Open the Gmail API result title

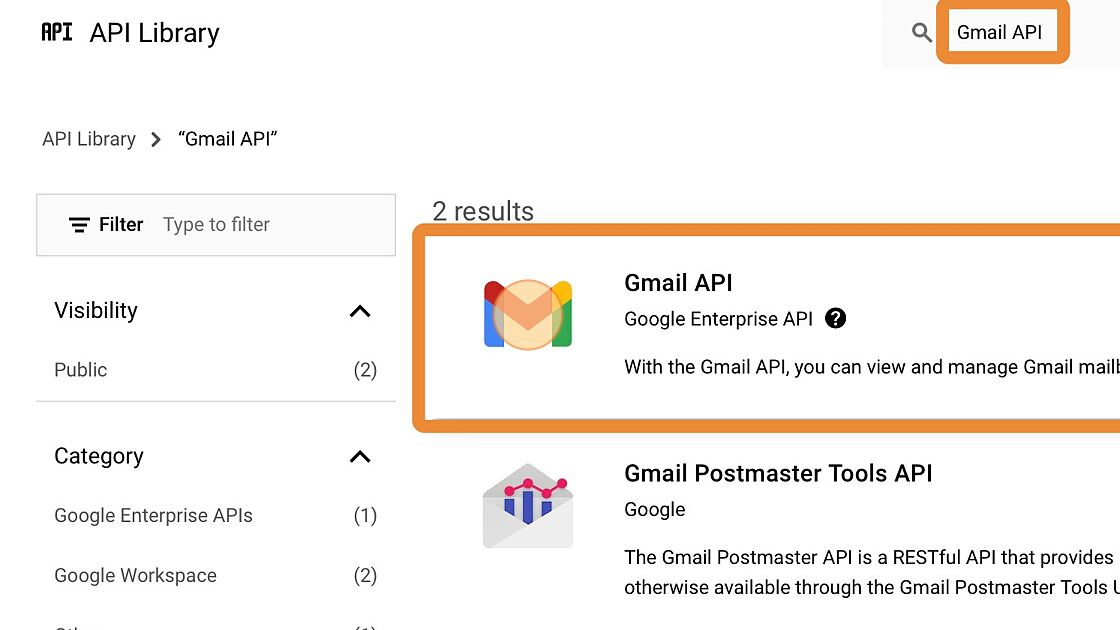tap(678, 283)
